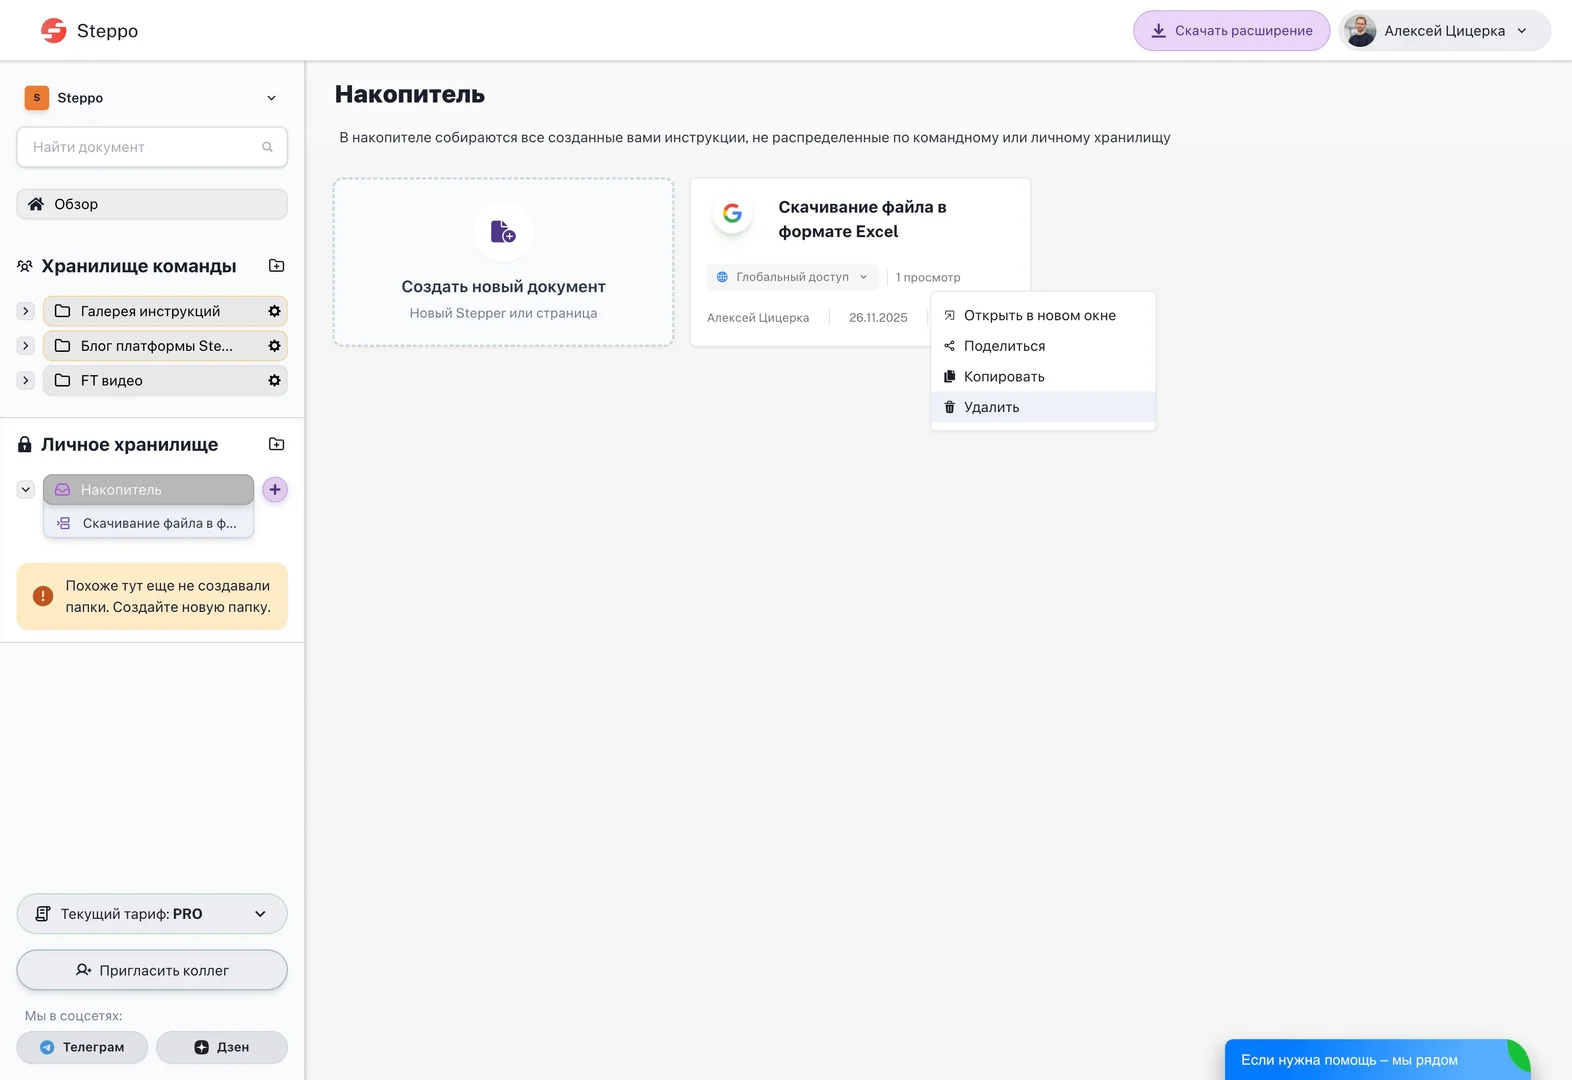
Task: Open the Steppo workspace switcher dropdown
Action: click(271, 98)
